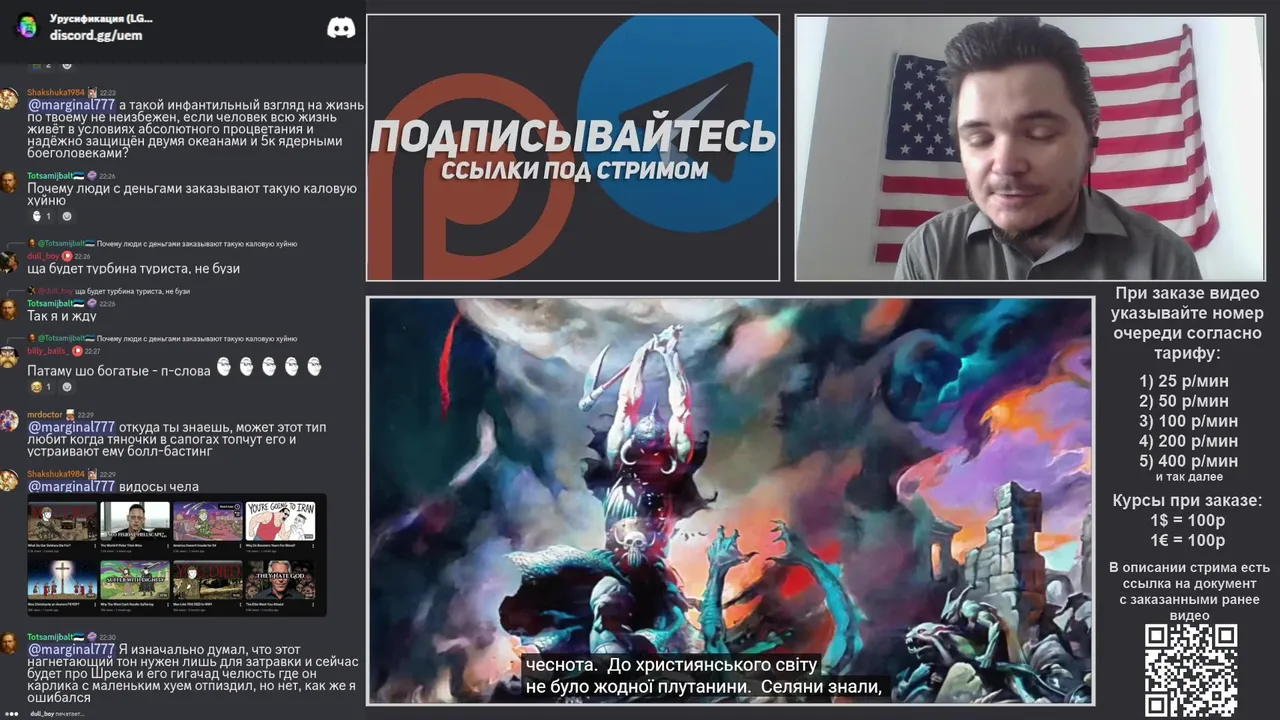Click the ПОДПИСЫВАЙТЕСЬ banner heading
This screenshot has height=720, width=1280.
tap(573, 136)
